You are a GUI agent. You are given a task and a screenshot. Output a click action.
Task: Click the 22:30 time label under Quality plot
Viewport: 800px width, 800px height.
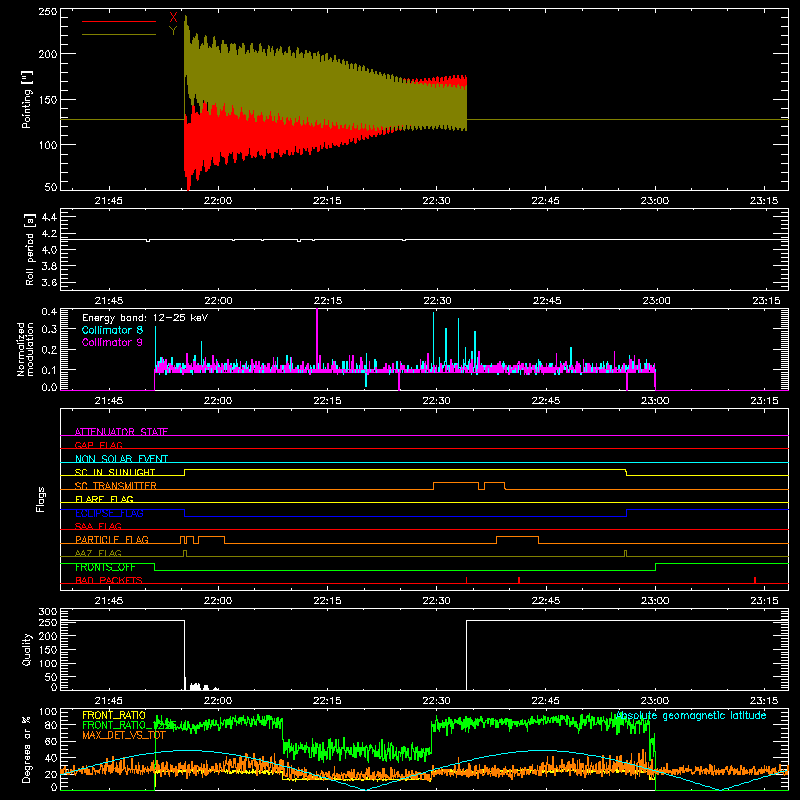(437, 701)
